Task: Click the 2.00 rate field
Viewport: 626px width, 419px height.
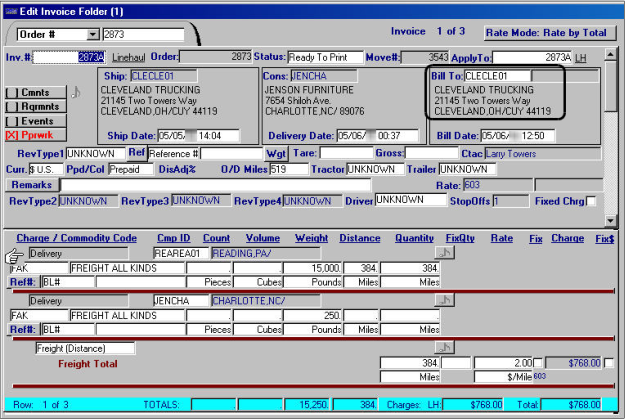Action: pyautogui.click(x=503, y=363)
